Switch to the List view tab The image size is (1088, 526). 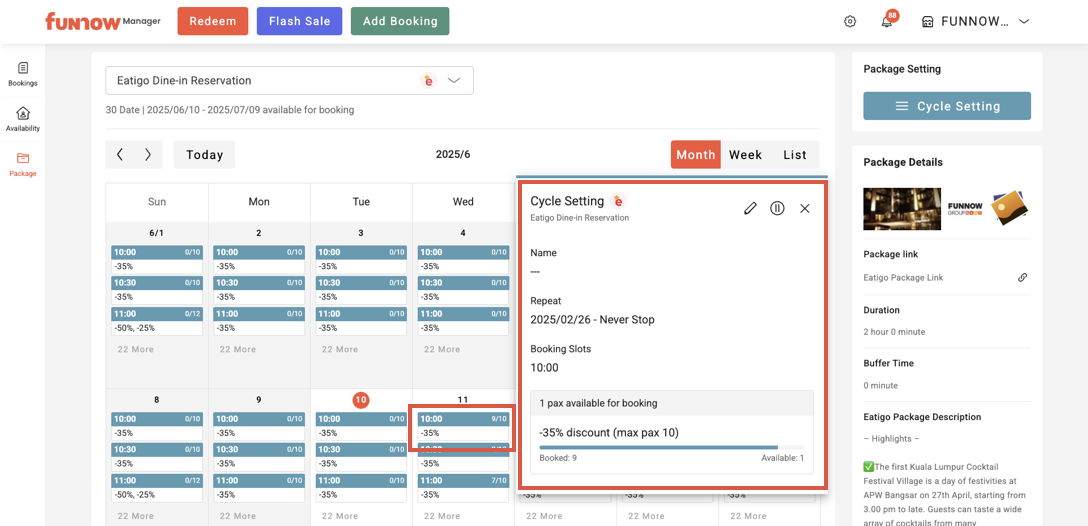795,155
